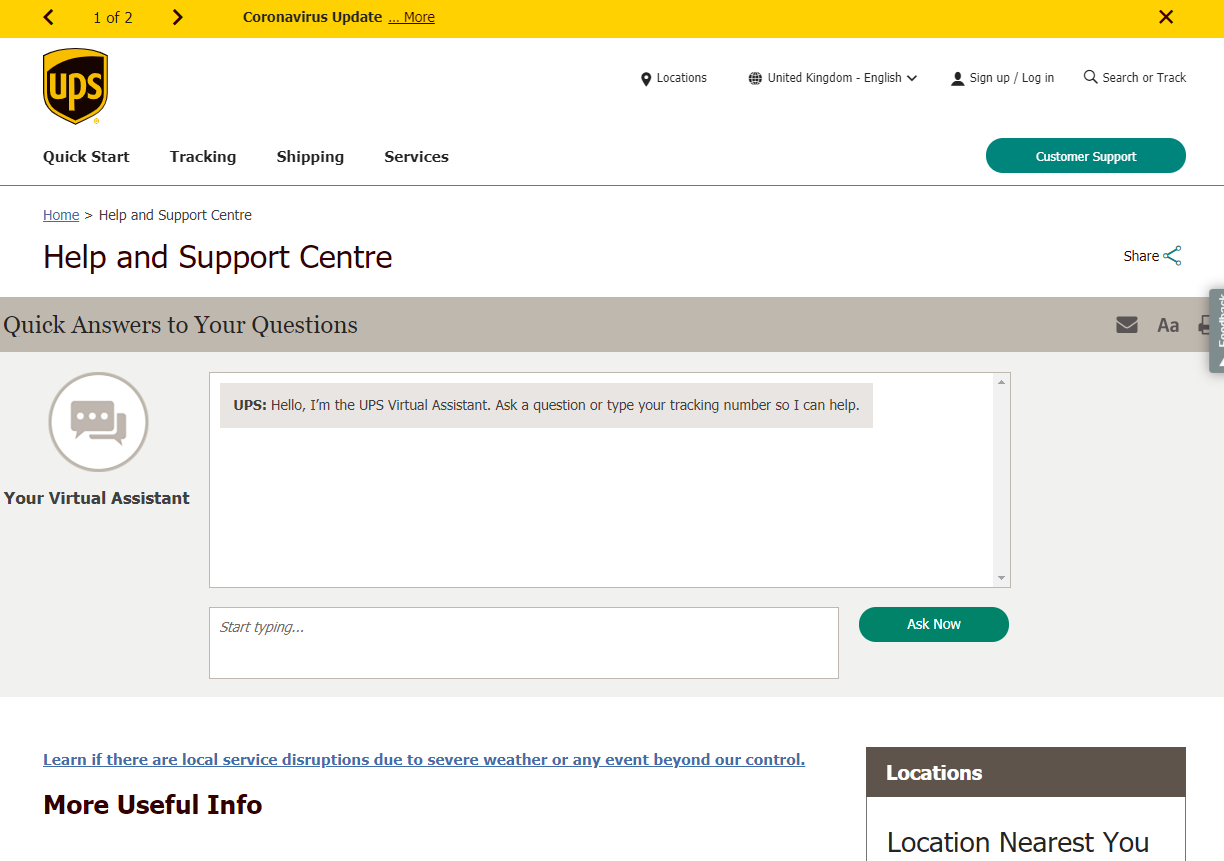Open the Shipping menu
This screenshot has height=861, width=1224.
tap(310, 157)
